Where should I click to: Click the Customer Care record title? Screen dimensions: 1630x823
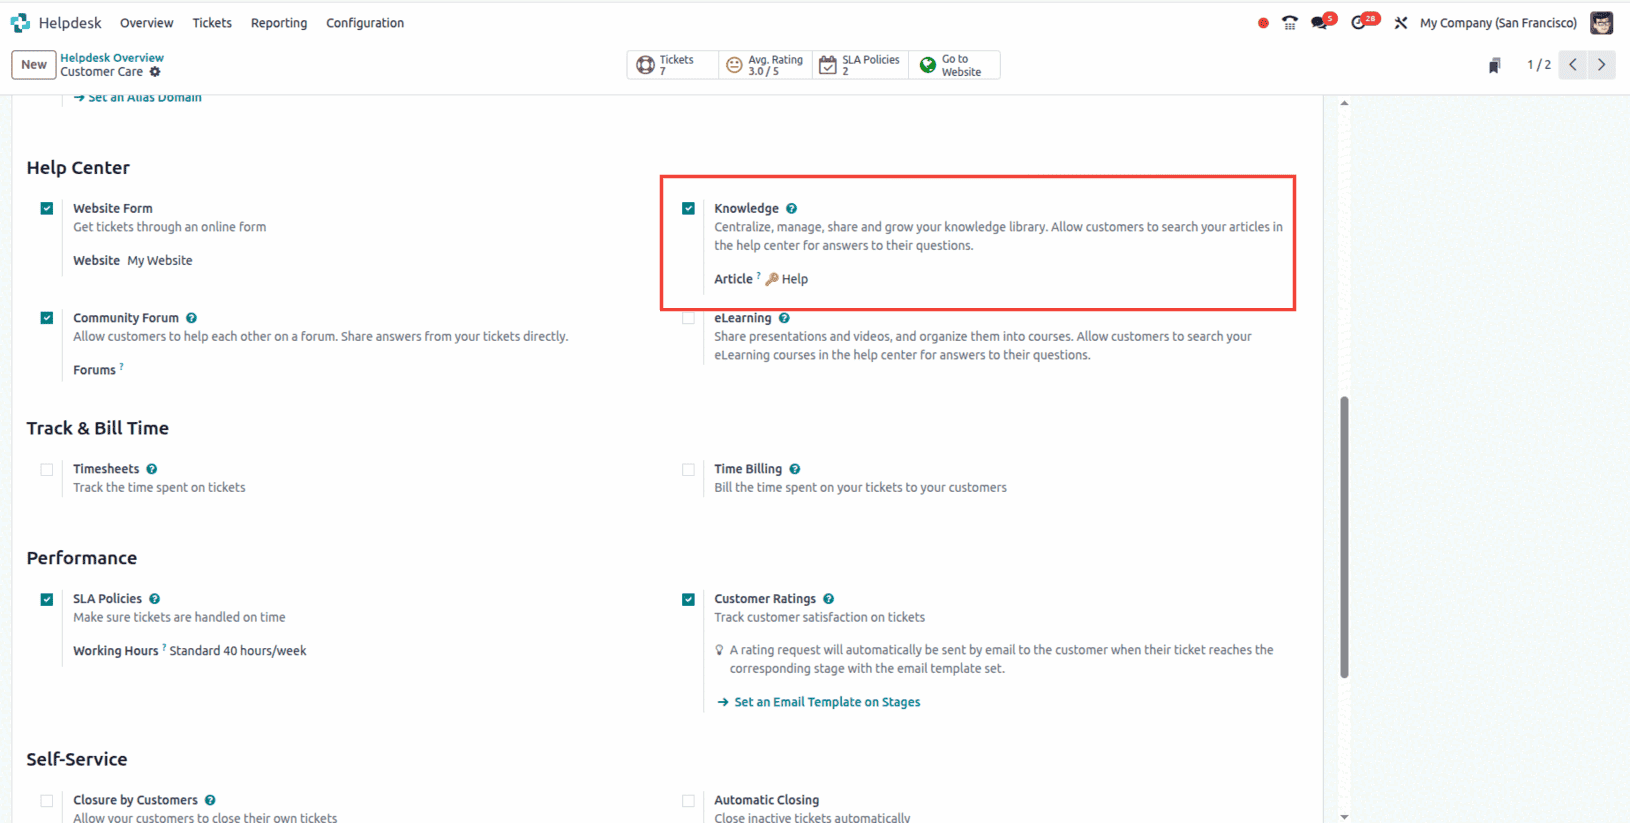[101, 72]
